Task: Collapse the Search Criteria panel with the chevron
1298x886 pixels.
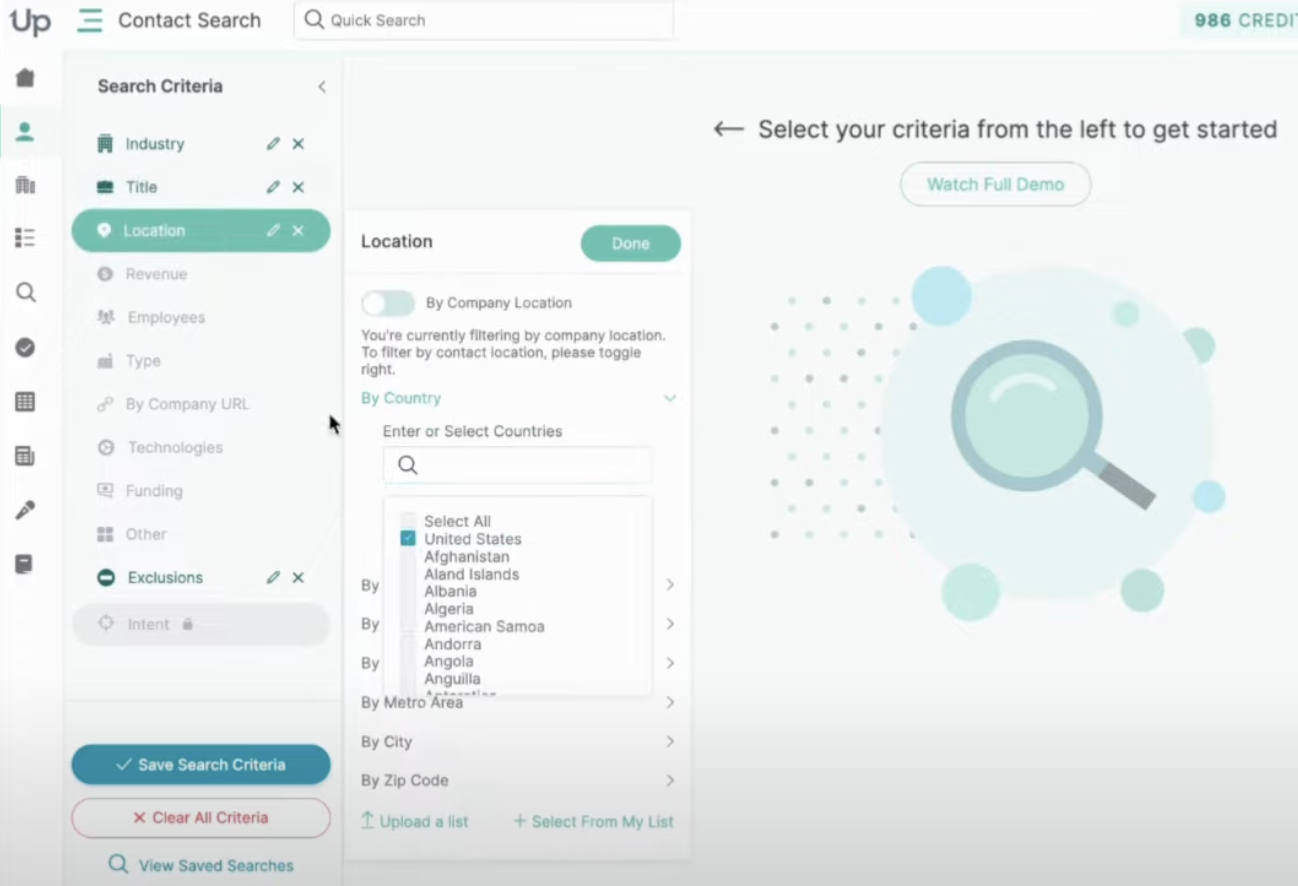Action: tap(322, 87)
